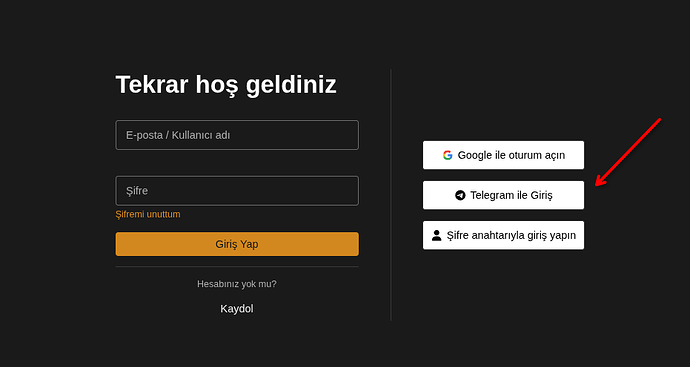
Task: Click the red arrow annotation
Action: pyautogui.click(x=628, y=152)
